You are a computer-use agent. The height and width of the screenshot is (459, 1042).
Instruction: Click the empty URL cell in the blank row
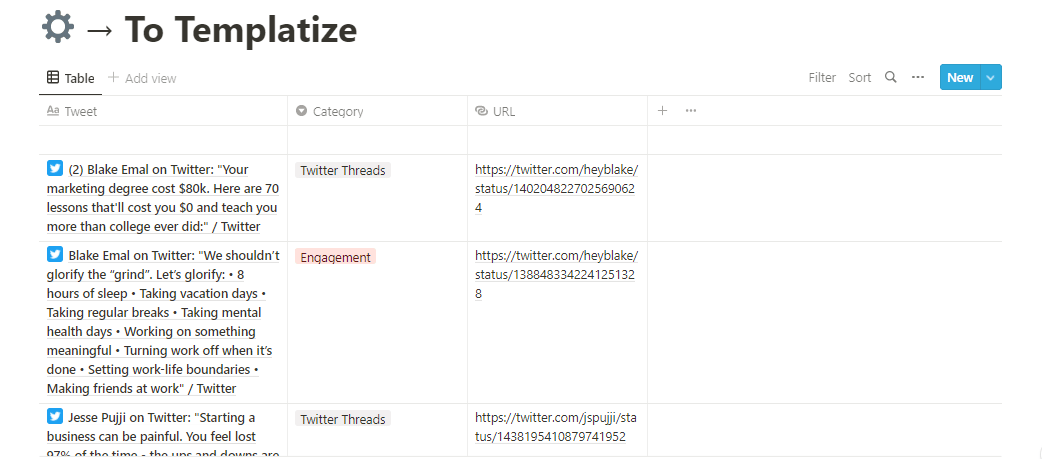coord(558,140)
